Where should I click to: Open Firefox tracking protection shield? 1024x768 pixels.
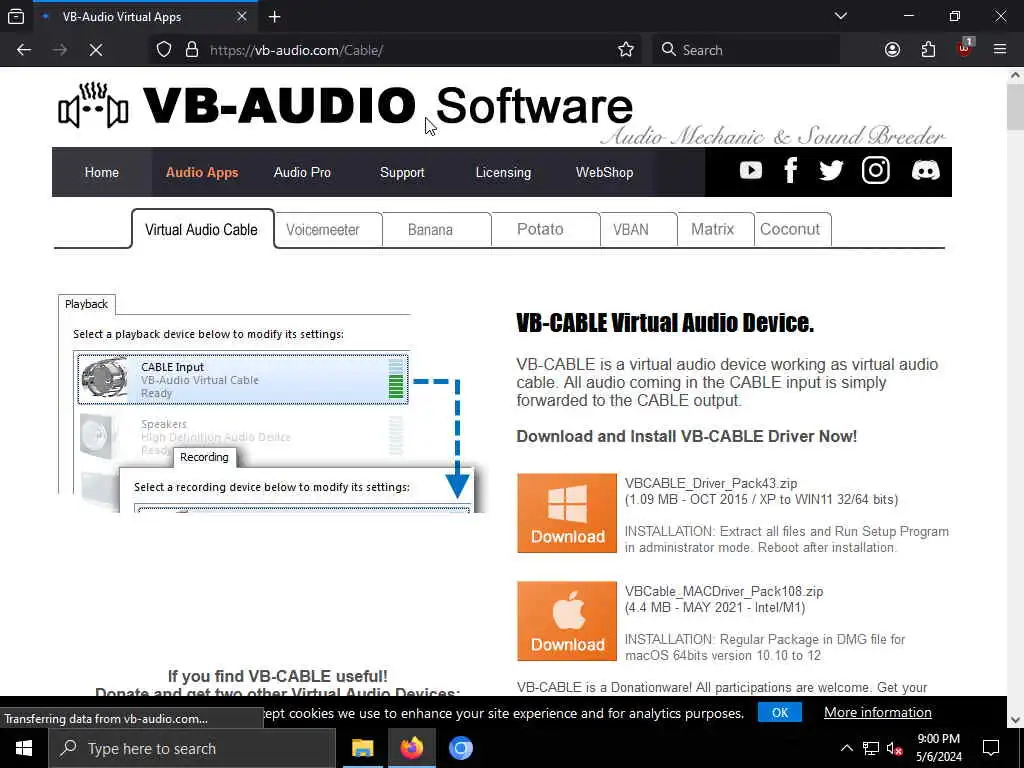coord(164,50)
